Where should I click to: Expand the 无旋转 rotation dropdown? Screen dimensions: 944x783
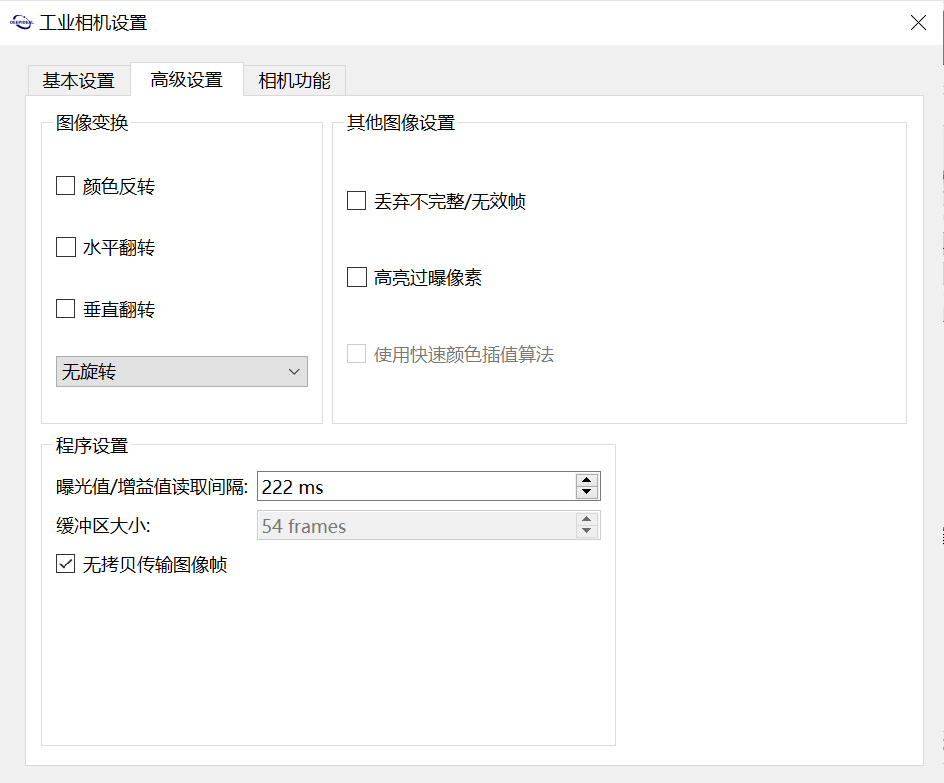coord(181,372)
